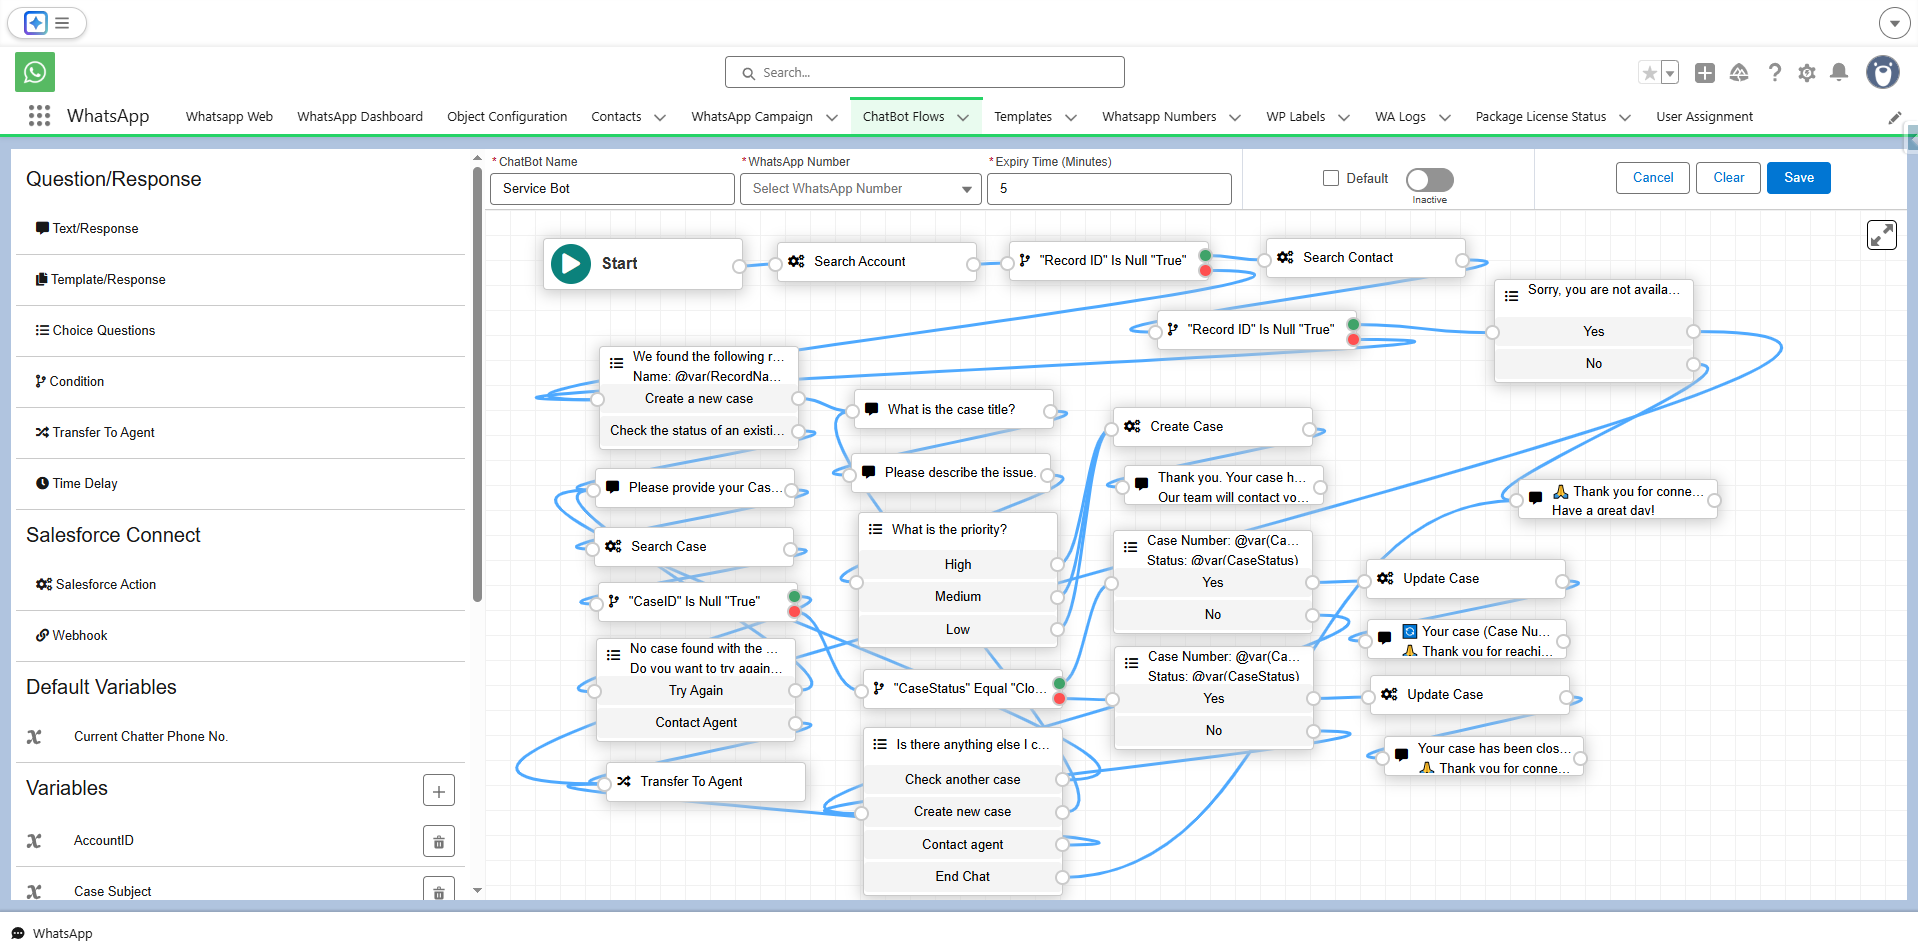Click the Expiry Time input field
This screenshot has width=1918, height=948.
coord(1108,189)
